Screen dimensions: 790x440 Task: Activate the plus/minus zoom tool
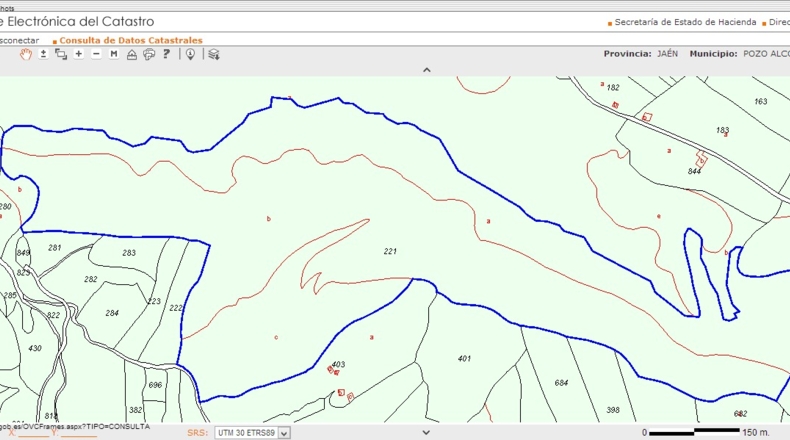pyautogui.click(x=43, y=54)
